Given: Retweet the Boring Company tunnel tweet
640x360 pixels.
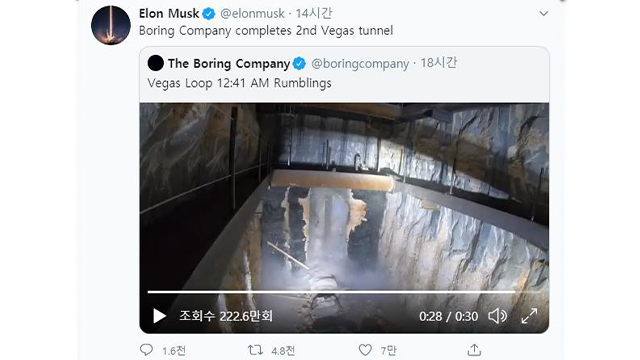Looking at the screenshot, I should click(255, 350).
